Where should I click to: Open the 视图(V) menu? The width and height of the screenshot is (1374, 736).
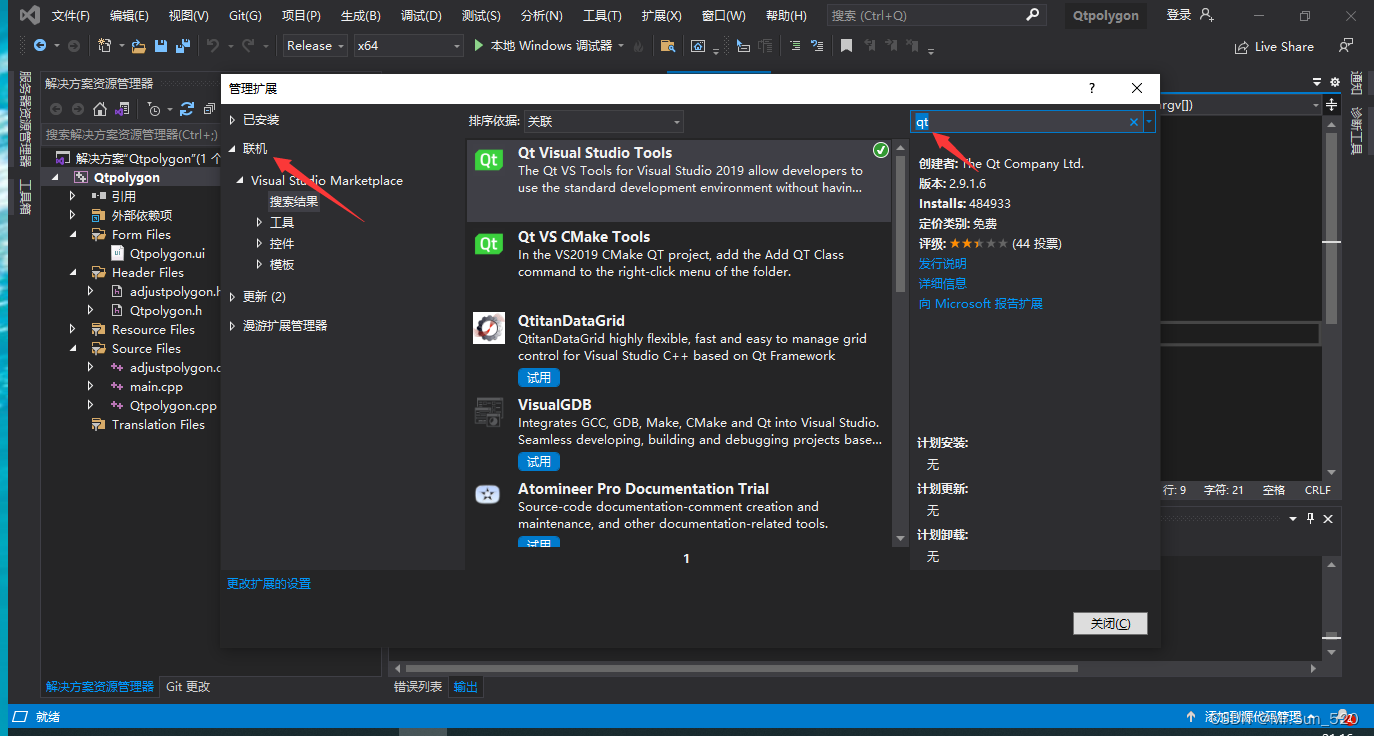pyautogui.click(x=188, y=16)
